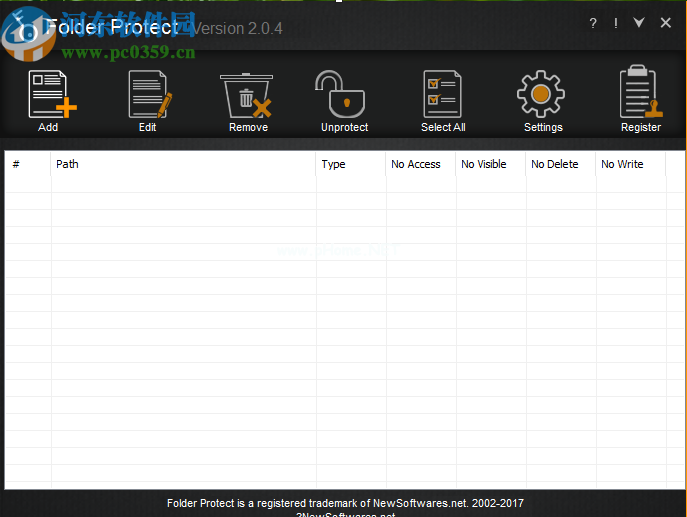Open the Edit item tool

[148, 98]
